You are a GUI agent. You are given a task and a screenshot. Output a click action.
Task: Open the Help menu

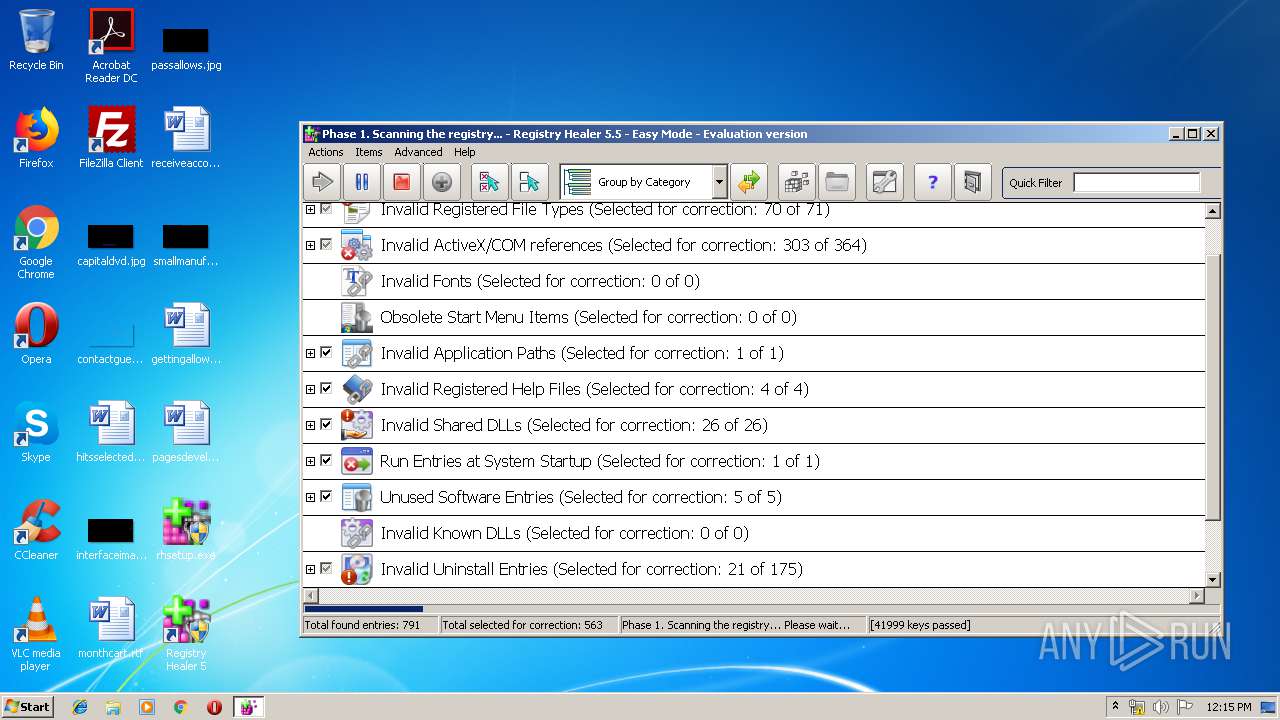coord(465,152)
